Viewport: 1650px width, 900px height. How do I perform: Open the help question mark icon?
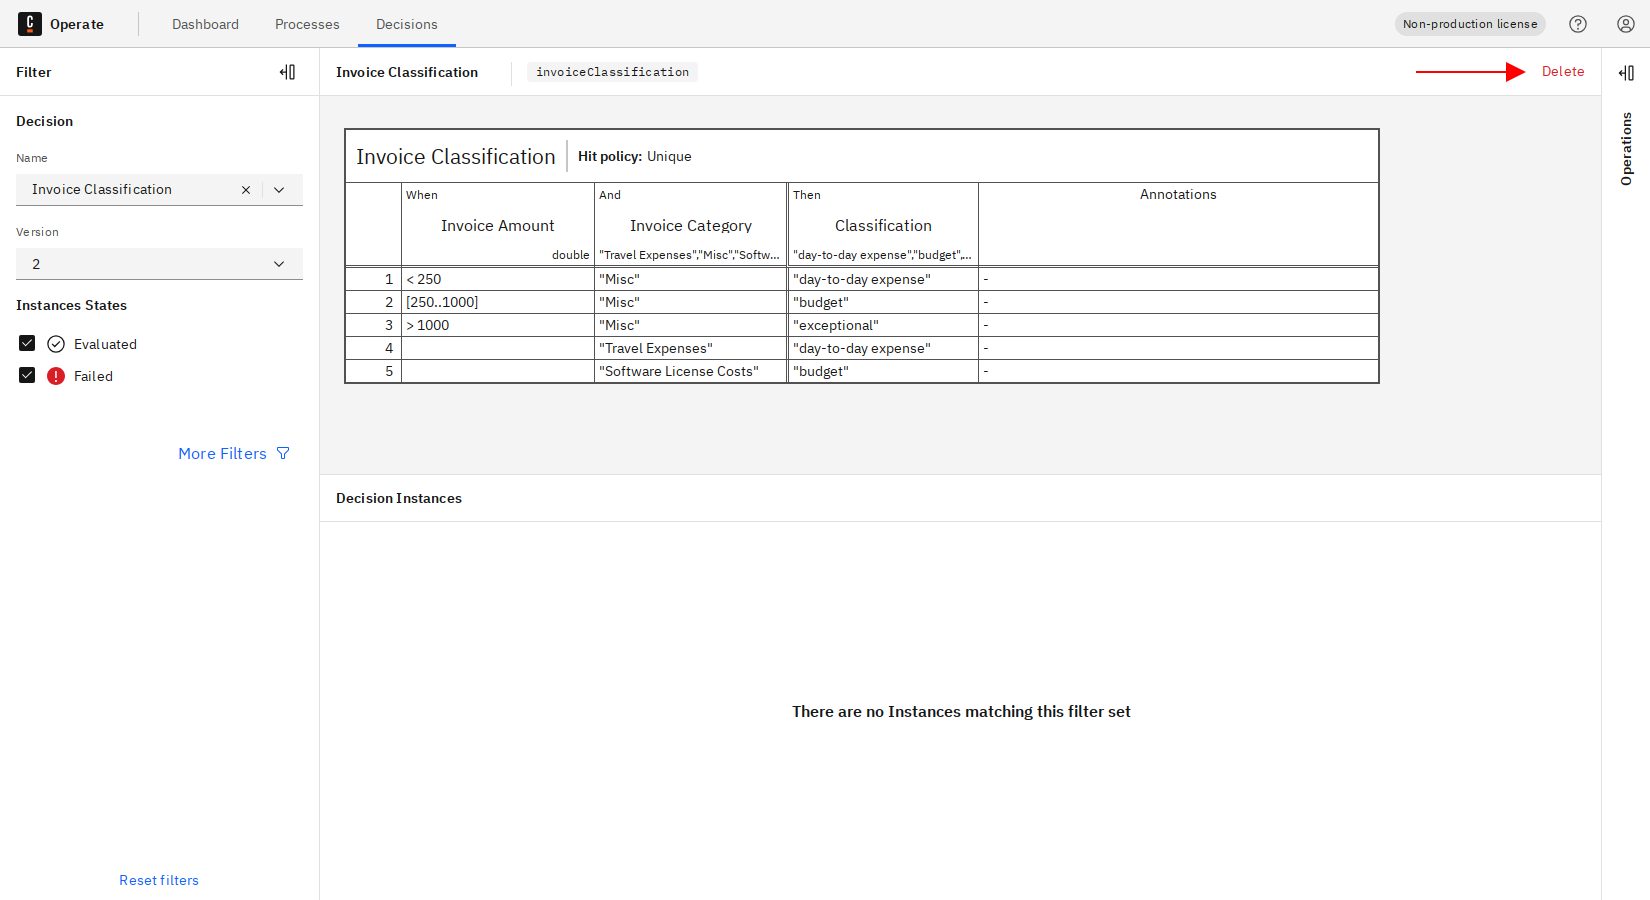coord(1578,24)
